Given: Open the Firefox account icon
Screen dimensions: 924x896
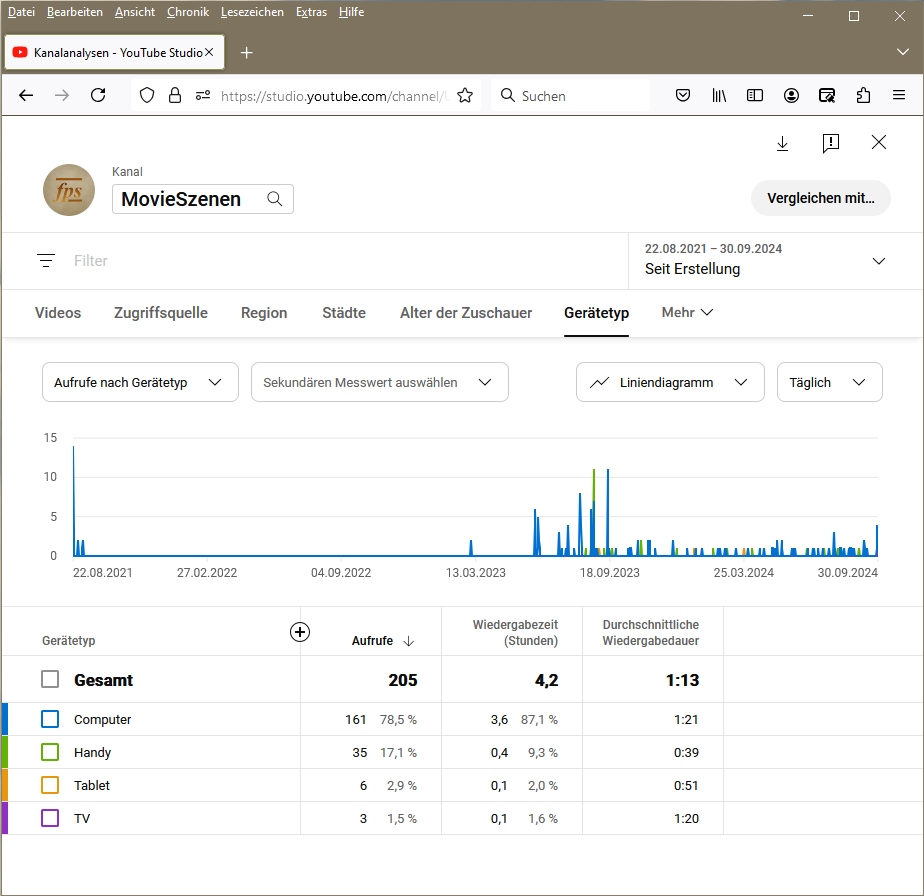Looking at the screenshot, I should pyautogui.click(x=791, y=95).
